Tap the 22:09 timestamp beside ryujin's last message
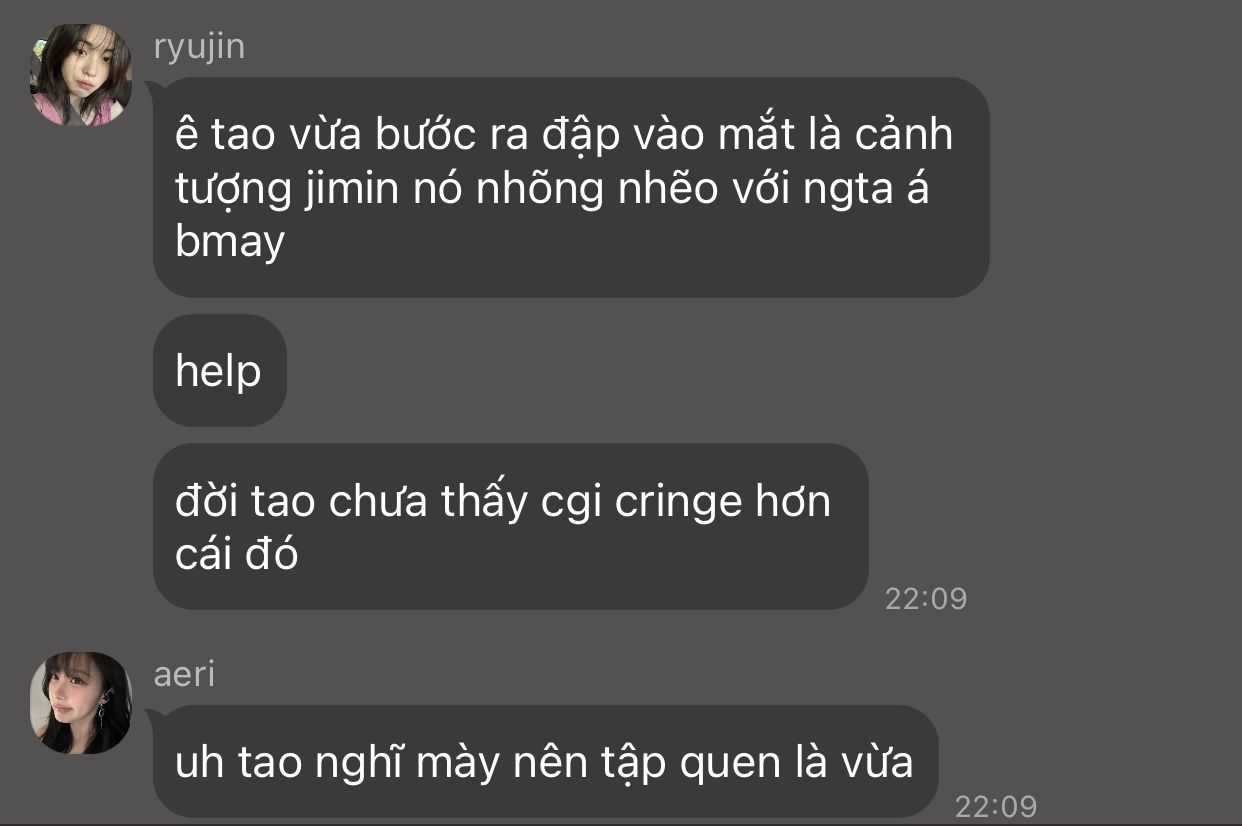The image size is (1242, 826). tap(926, 598)
